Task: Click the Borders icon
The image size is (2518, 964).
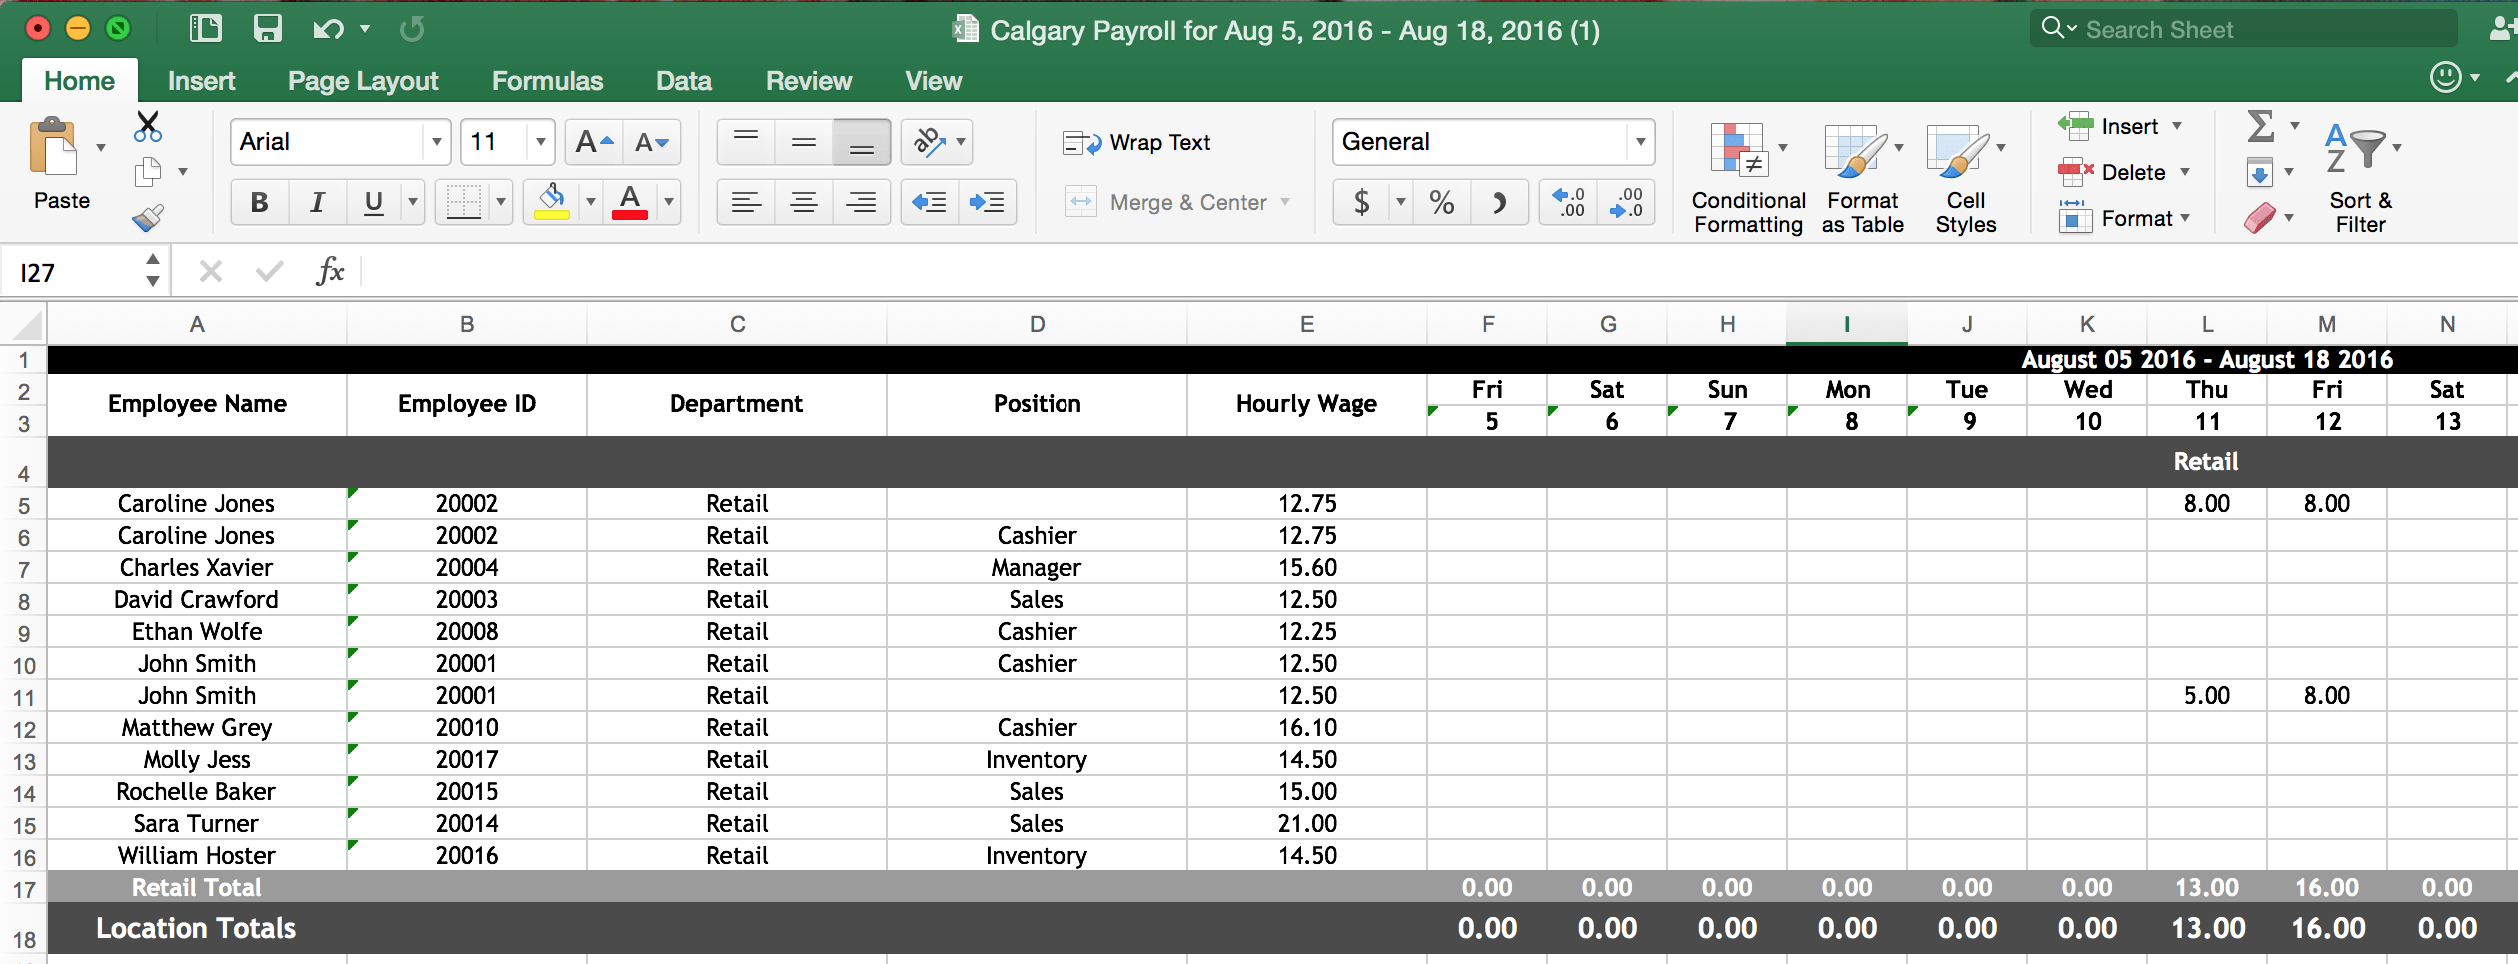Action: click(x=463, y=202)
